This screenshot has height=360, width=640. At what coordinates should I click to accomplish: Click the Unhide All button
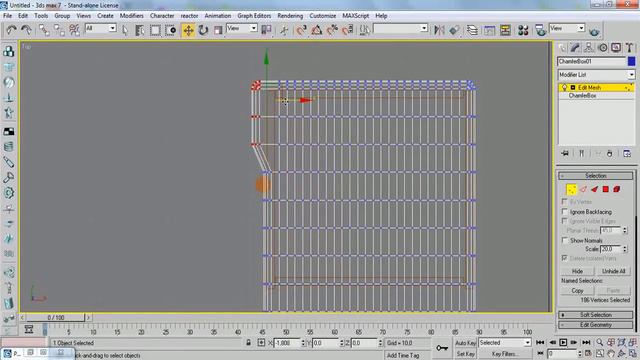tap(613, 271)
